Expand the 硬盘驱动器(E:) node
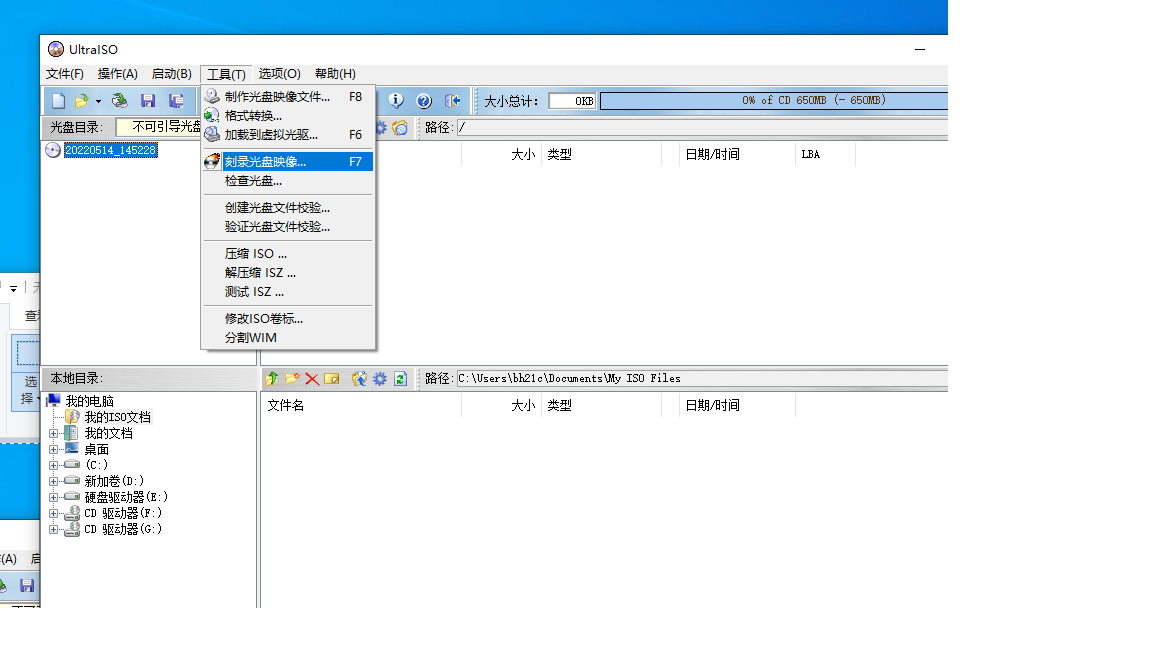 point(53,497)
